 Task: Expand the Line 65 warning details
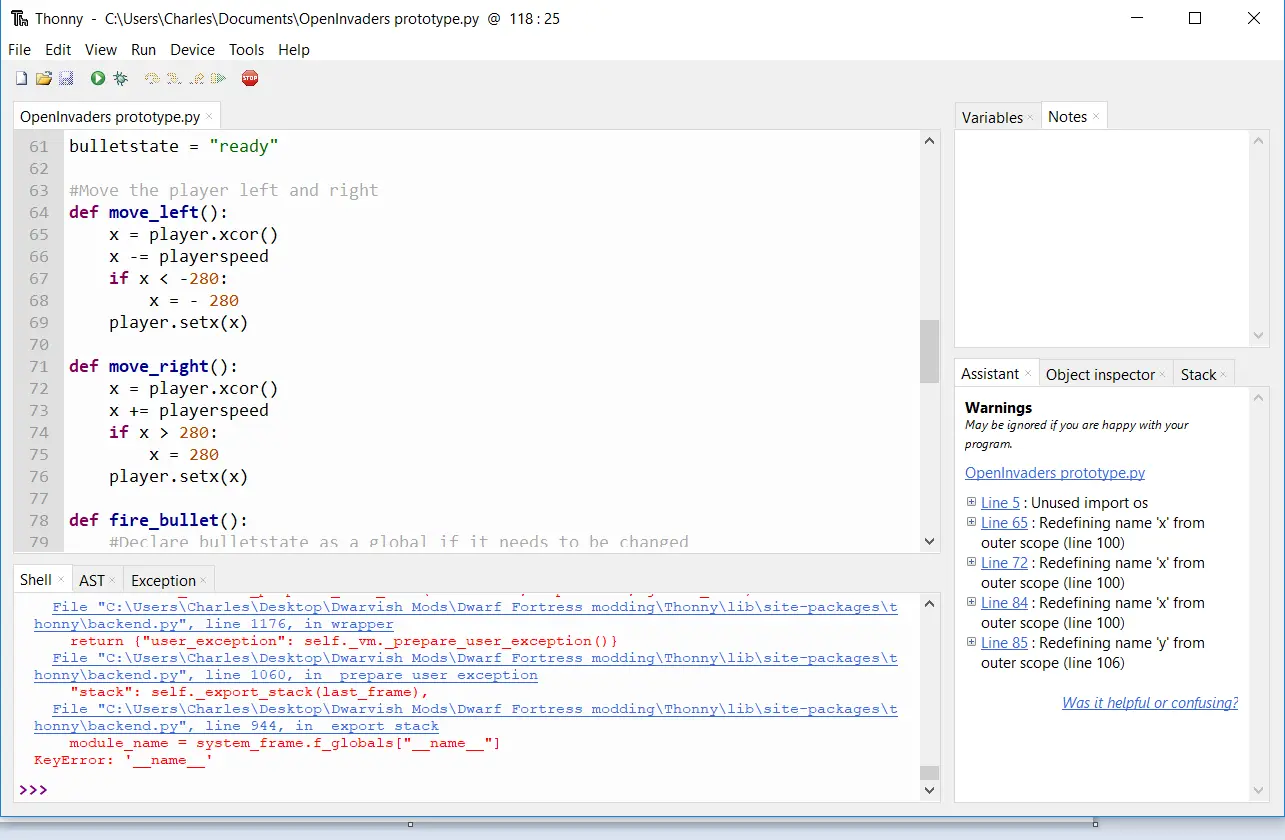click(971, 522)
